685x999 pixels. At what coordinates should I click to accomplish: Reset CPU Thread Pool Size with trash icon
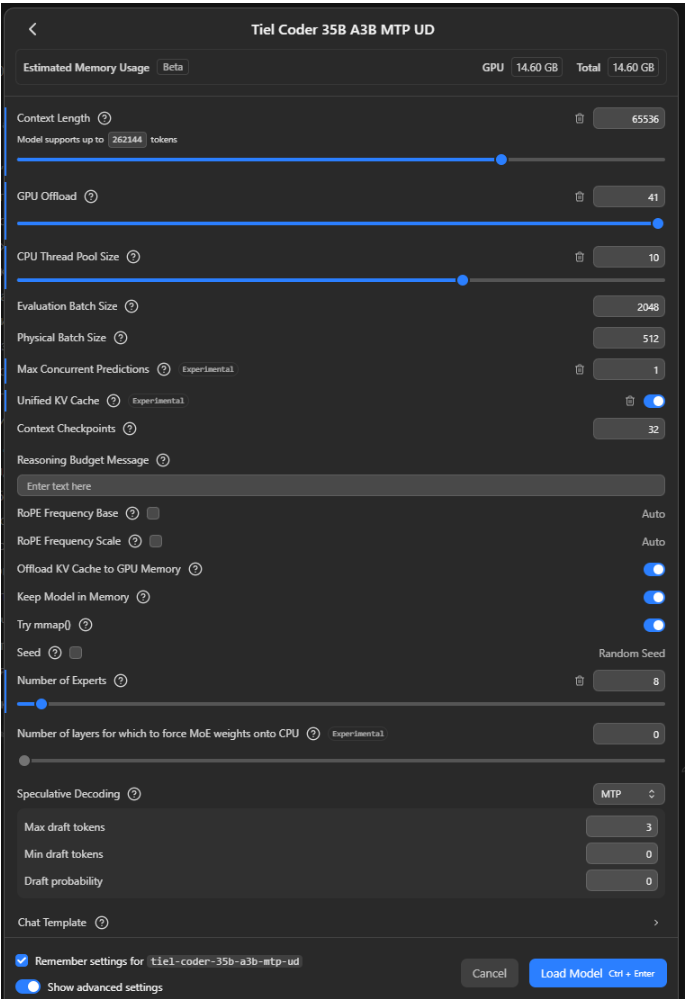tap(579, 257)
